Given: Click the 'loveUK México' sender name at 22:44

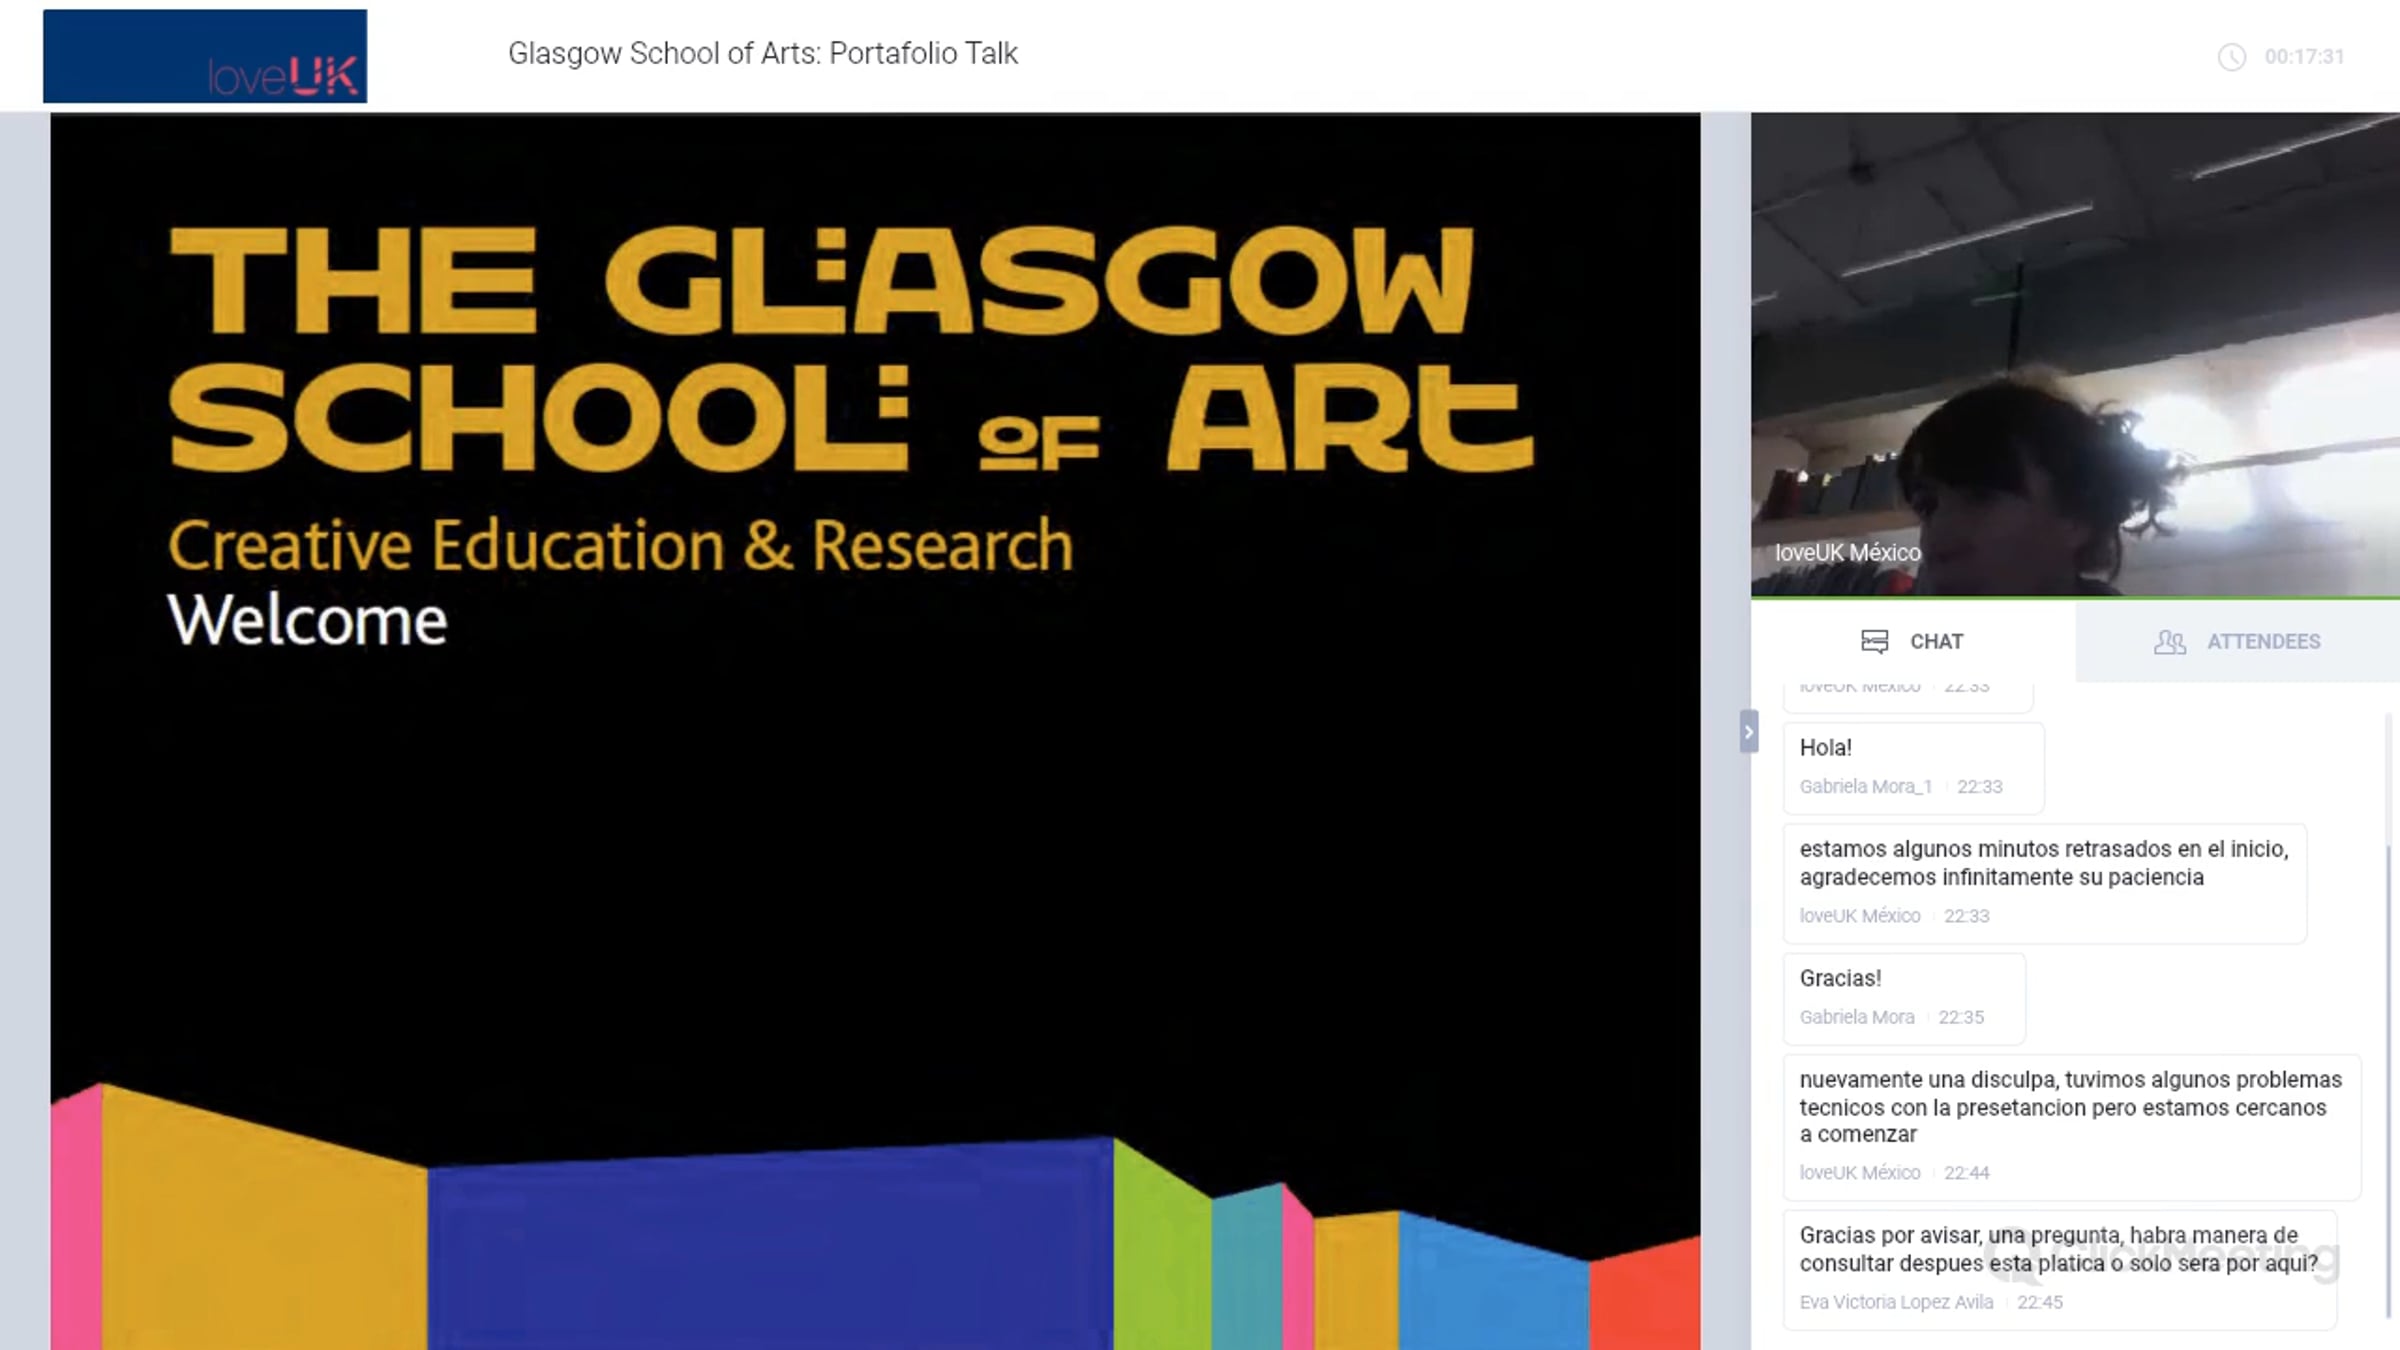Looking at the screenshot, I should coord(1860,1173).
